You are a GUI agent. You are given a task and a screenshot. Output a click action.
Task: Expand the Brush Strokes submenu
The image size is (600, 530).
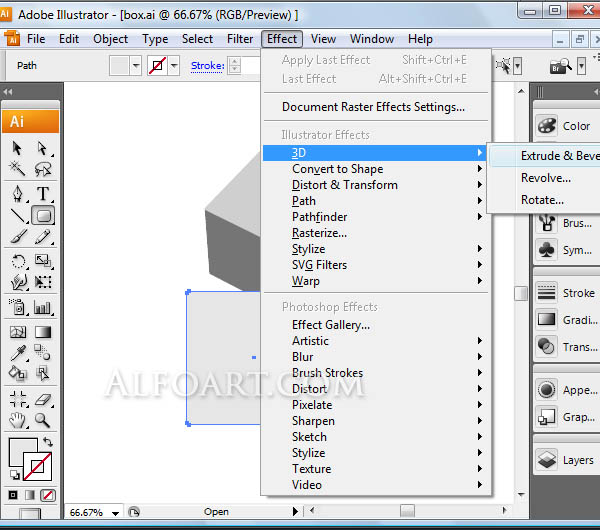pyautogui.click(x=375, y=373)
